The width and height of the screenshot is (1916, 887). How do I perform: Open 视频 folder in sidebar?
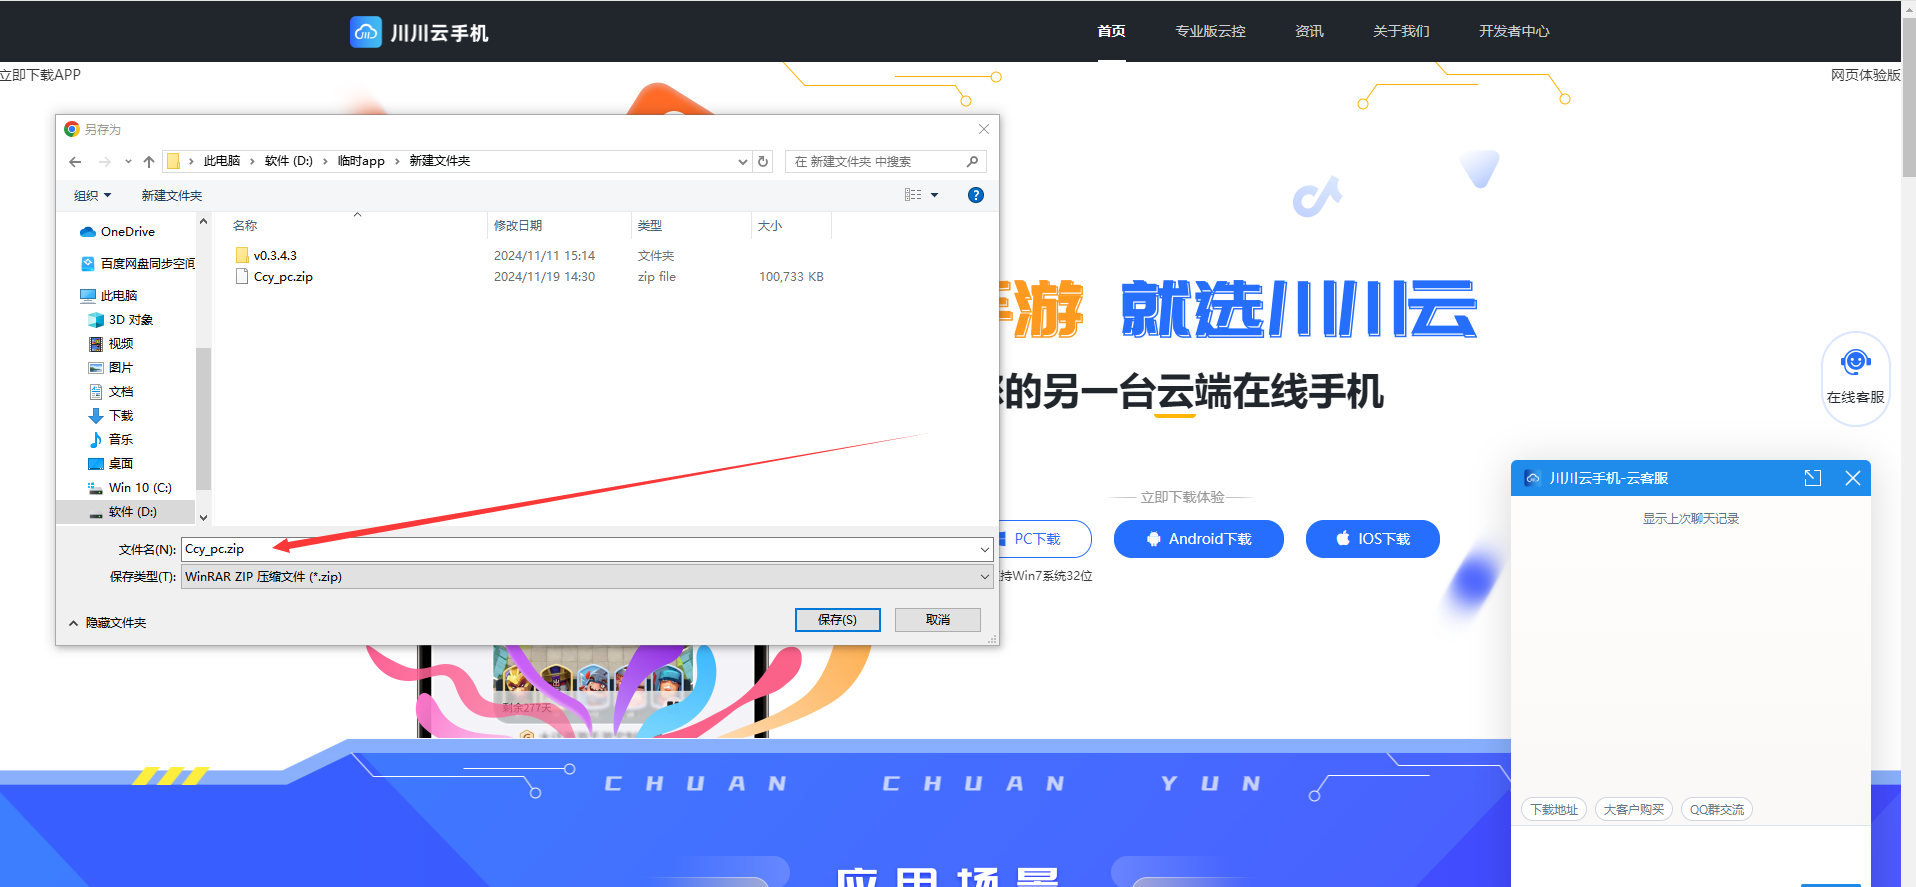(111, 343)
